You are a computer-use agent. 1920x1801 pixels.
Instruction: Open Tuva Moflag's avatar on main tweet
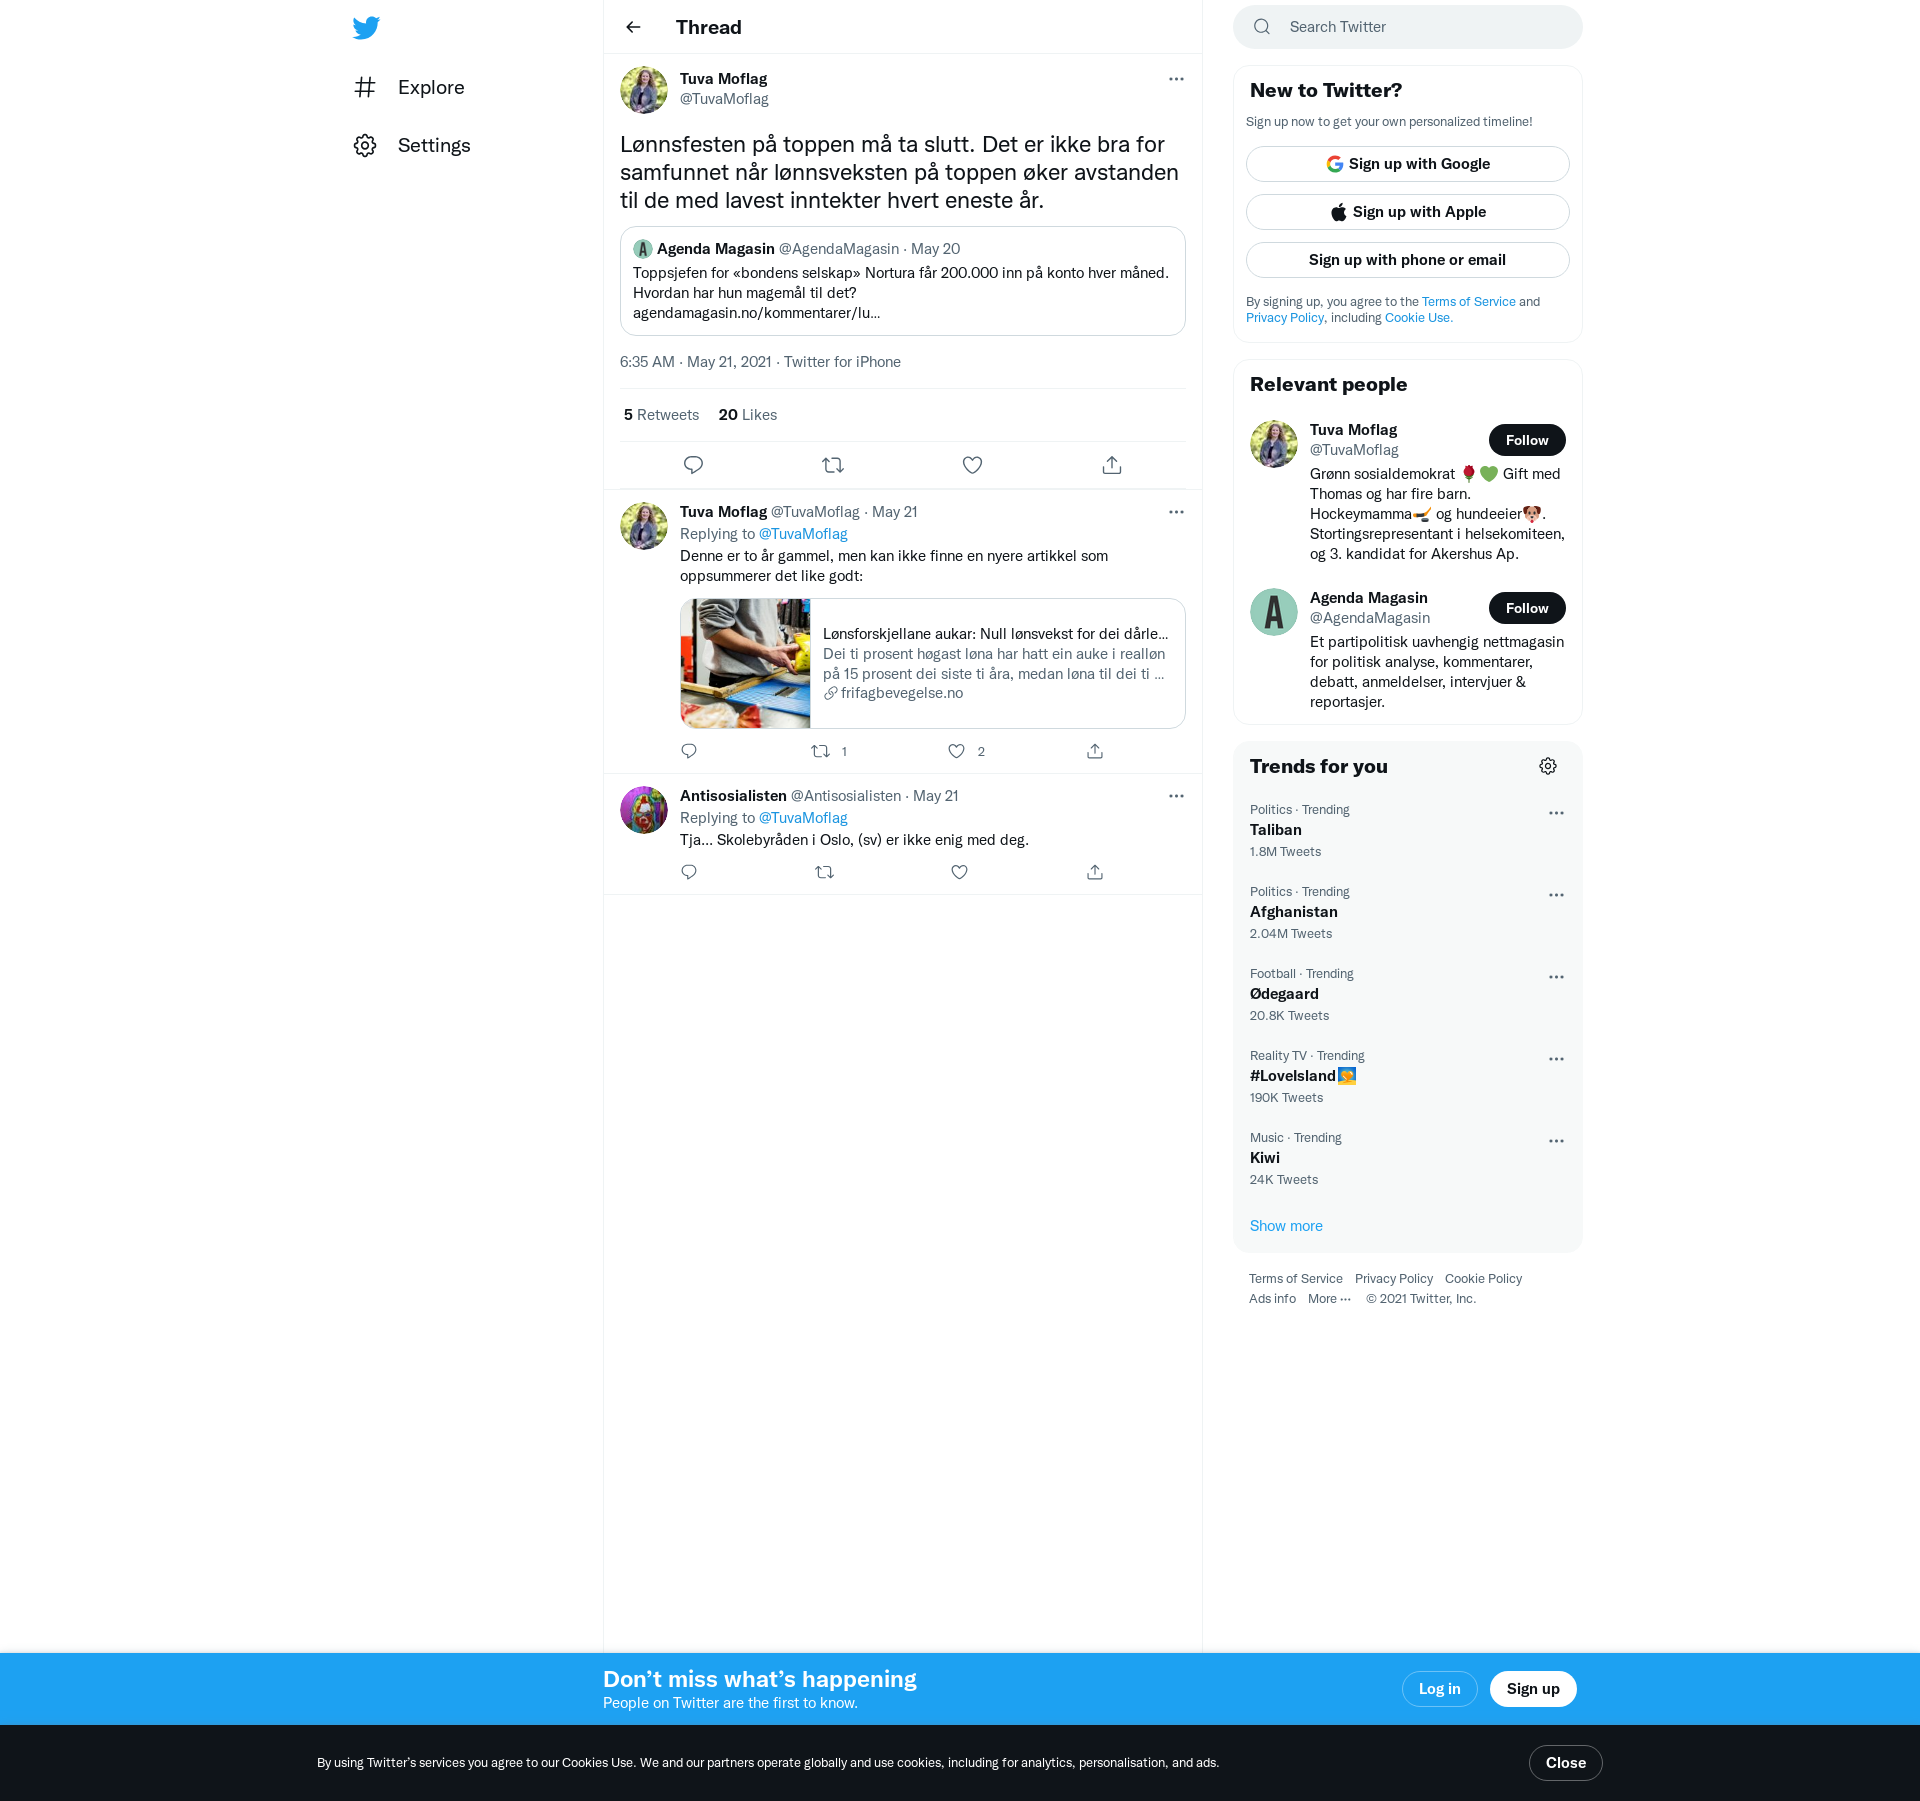coord(644,90)
